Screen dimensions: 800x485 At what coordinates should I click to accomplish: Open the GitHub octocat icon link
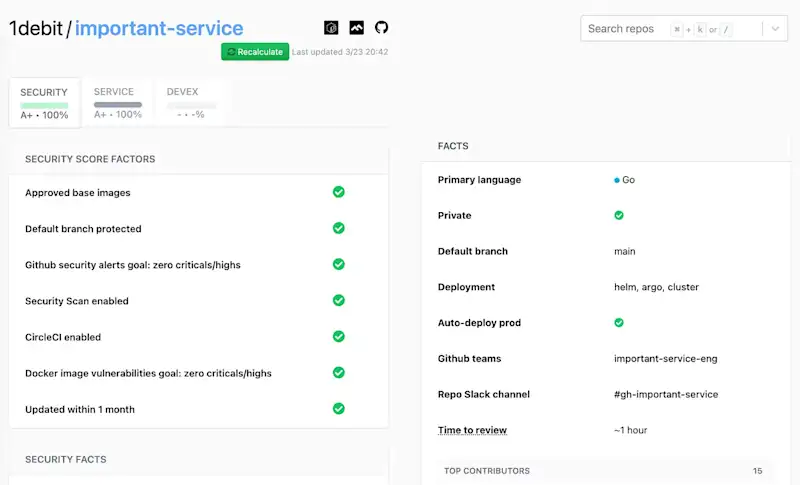(x=381, y=27)
